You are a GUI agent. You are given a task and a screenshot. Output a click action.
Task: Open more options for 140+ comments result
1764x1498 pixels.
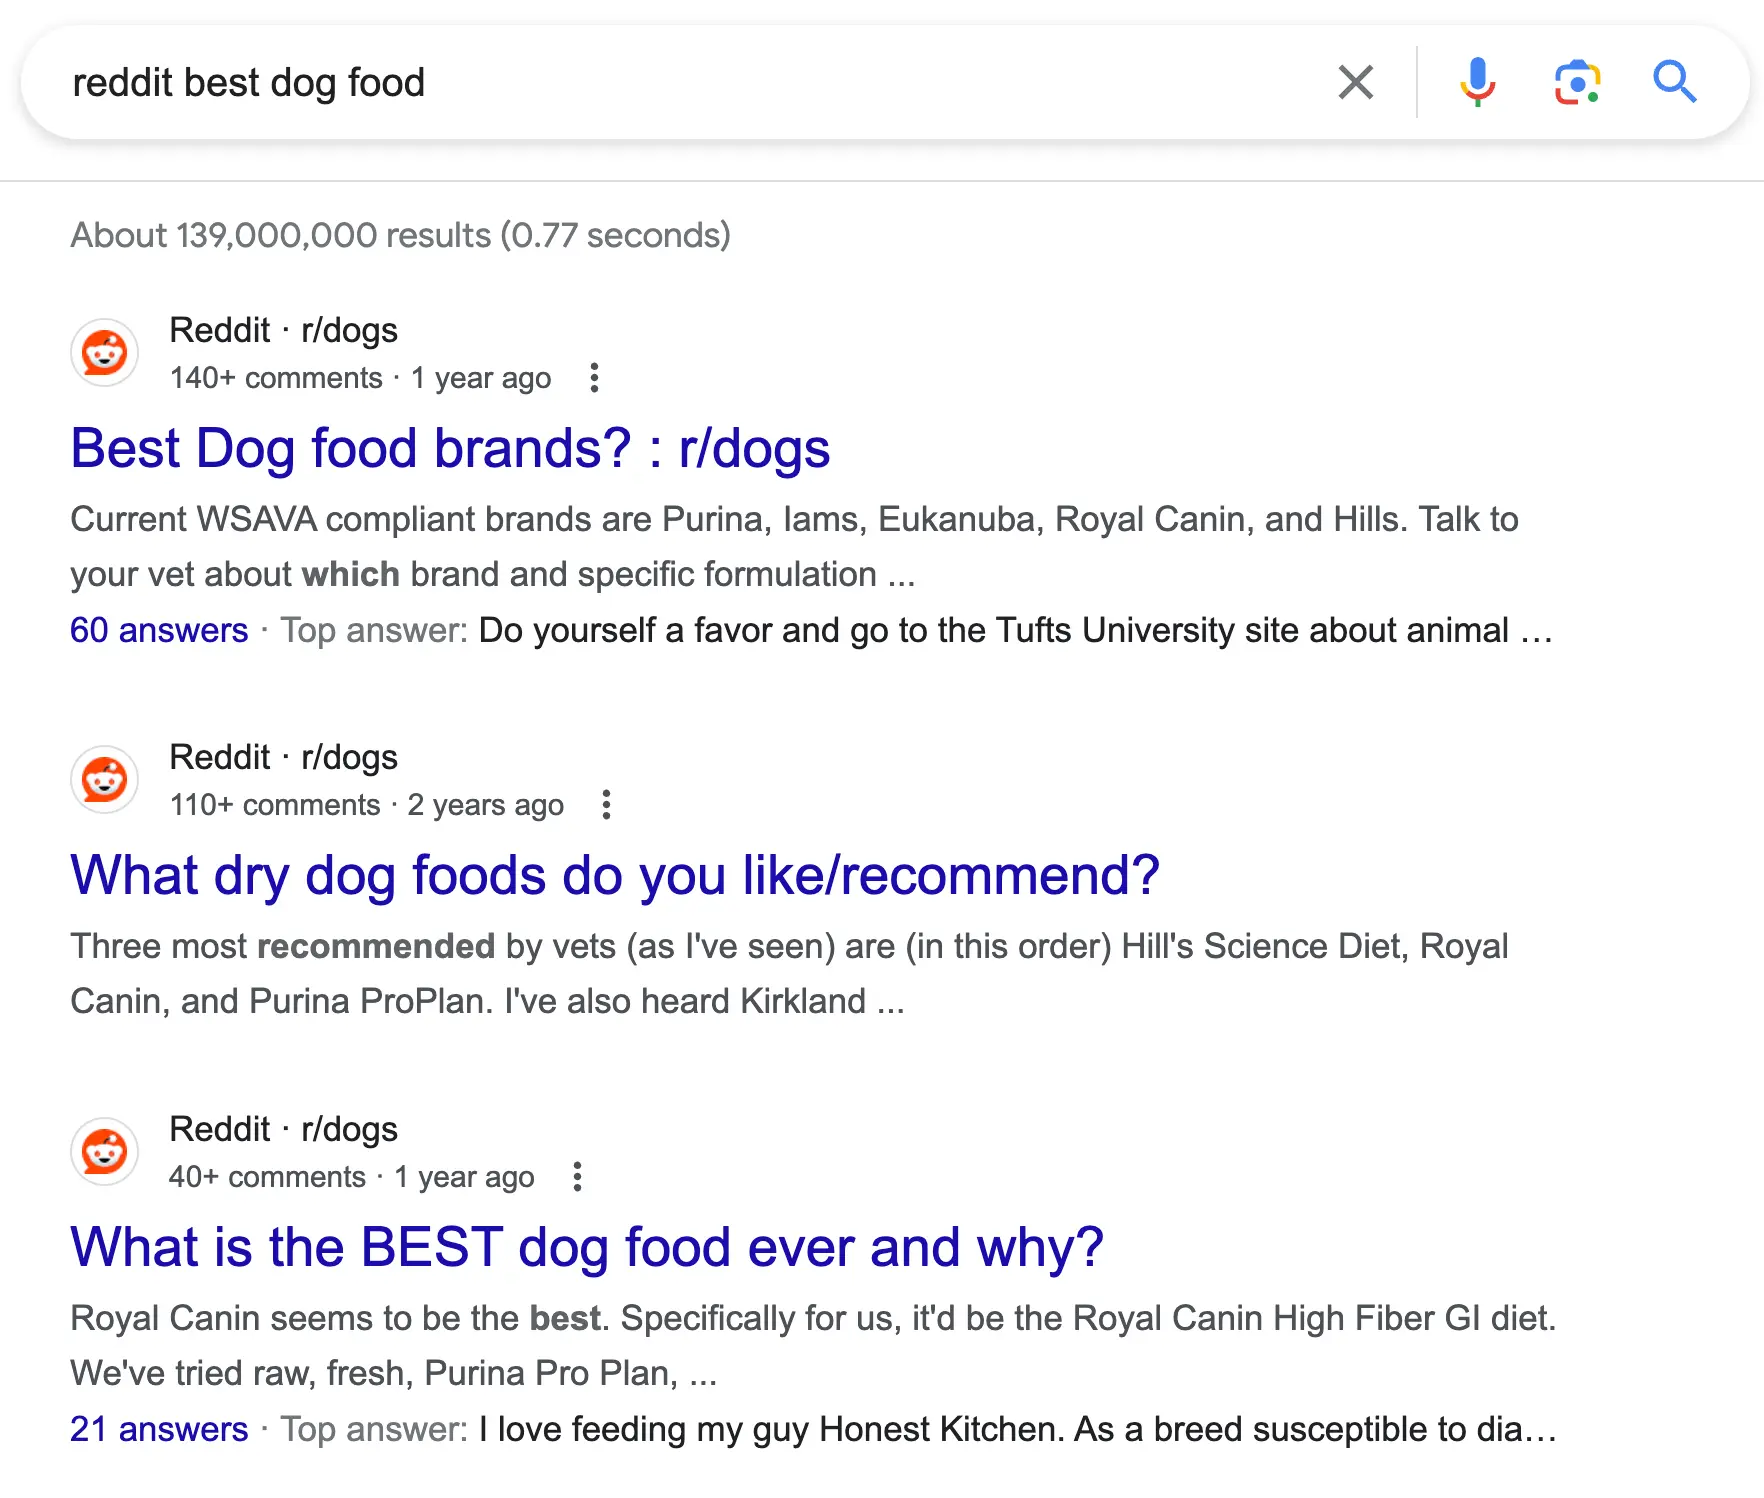pos(594,378)
